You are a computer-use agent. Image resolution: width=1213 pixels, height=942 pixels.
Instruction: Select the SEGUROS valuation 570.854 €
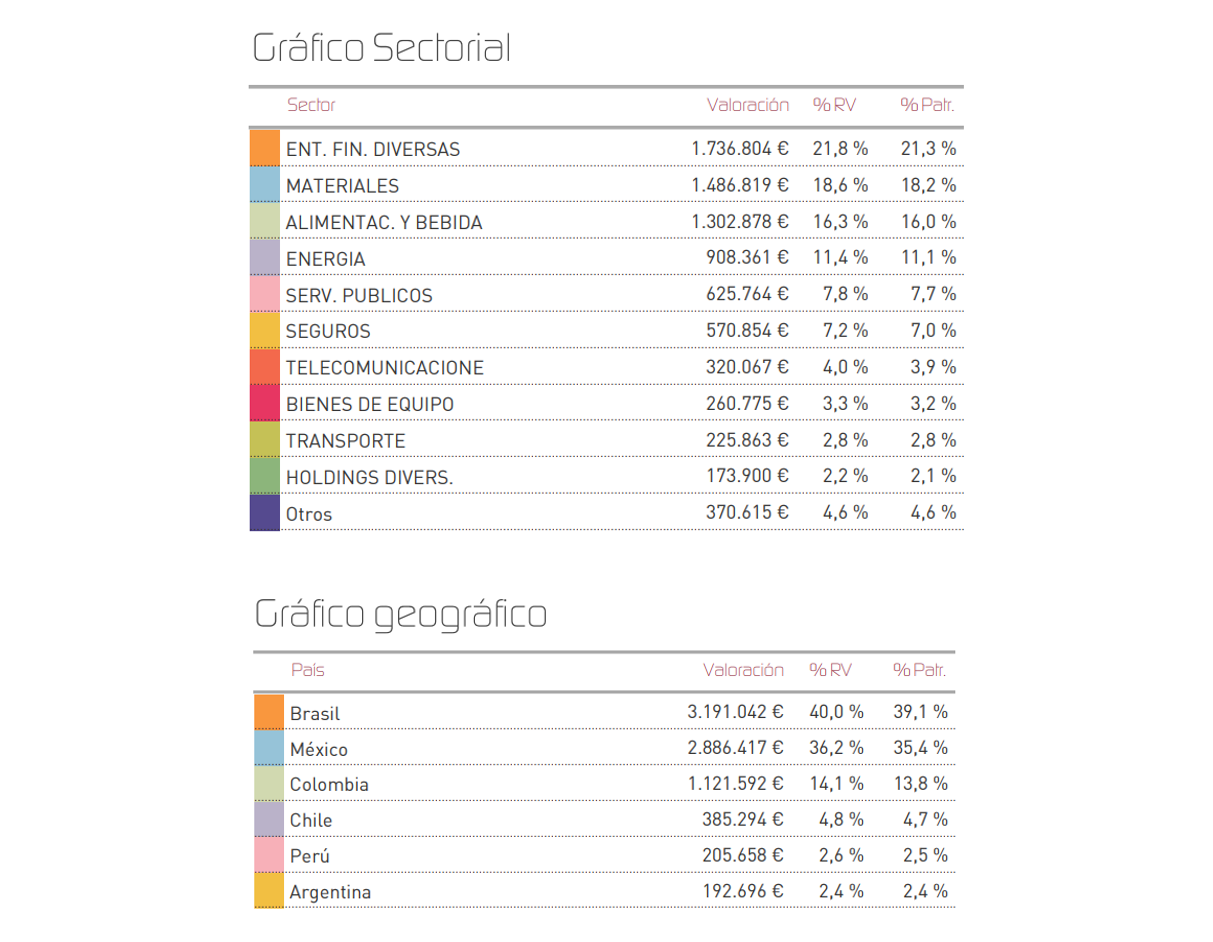point(748,330)
